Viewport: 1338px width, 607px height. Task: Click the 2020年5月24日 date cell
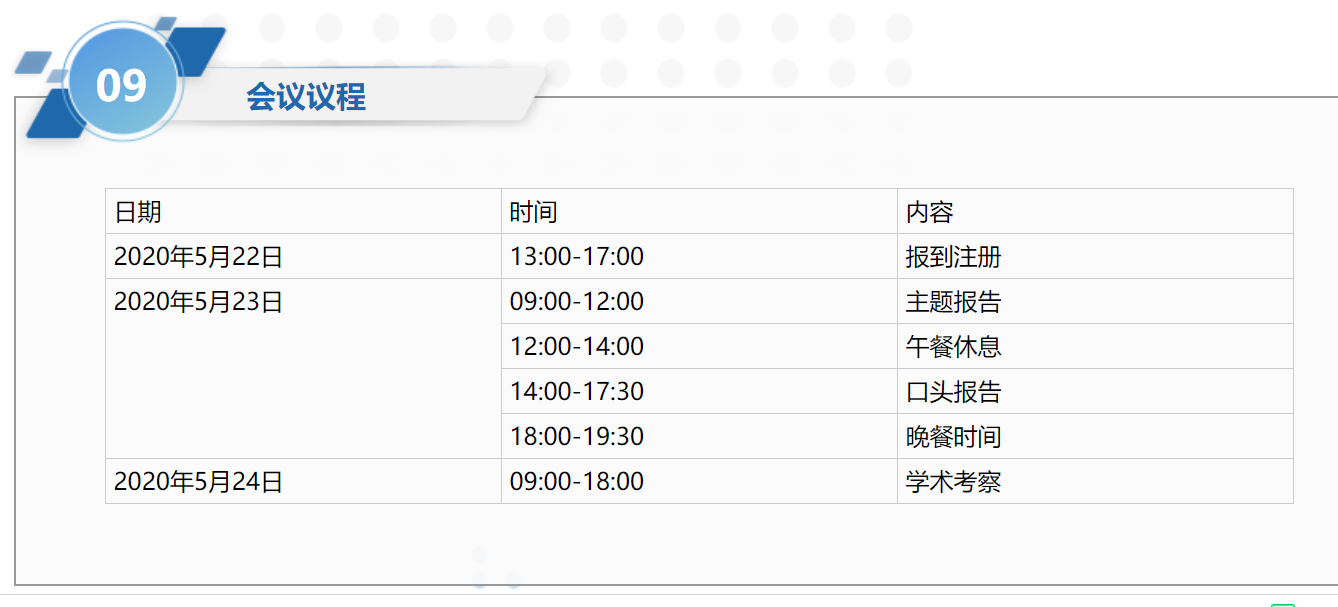303,481
